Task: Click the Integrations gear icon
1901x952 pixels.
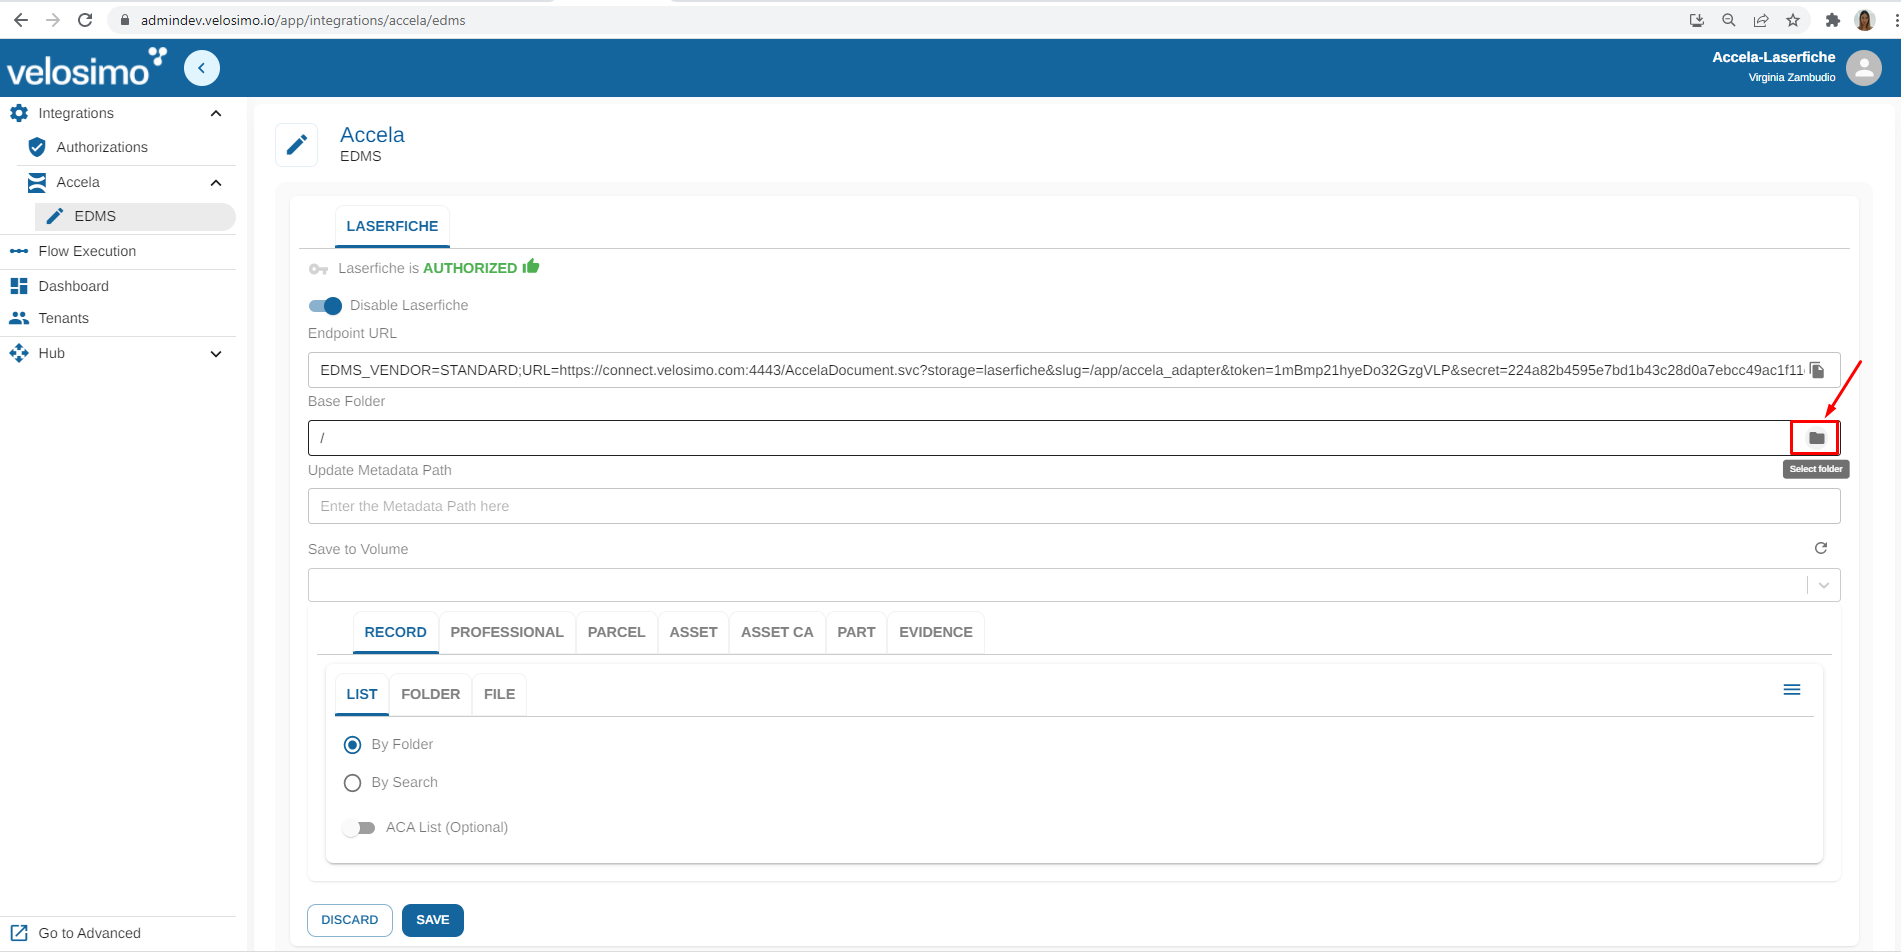Action: point(19,113)
